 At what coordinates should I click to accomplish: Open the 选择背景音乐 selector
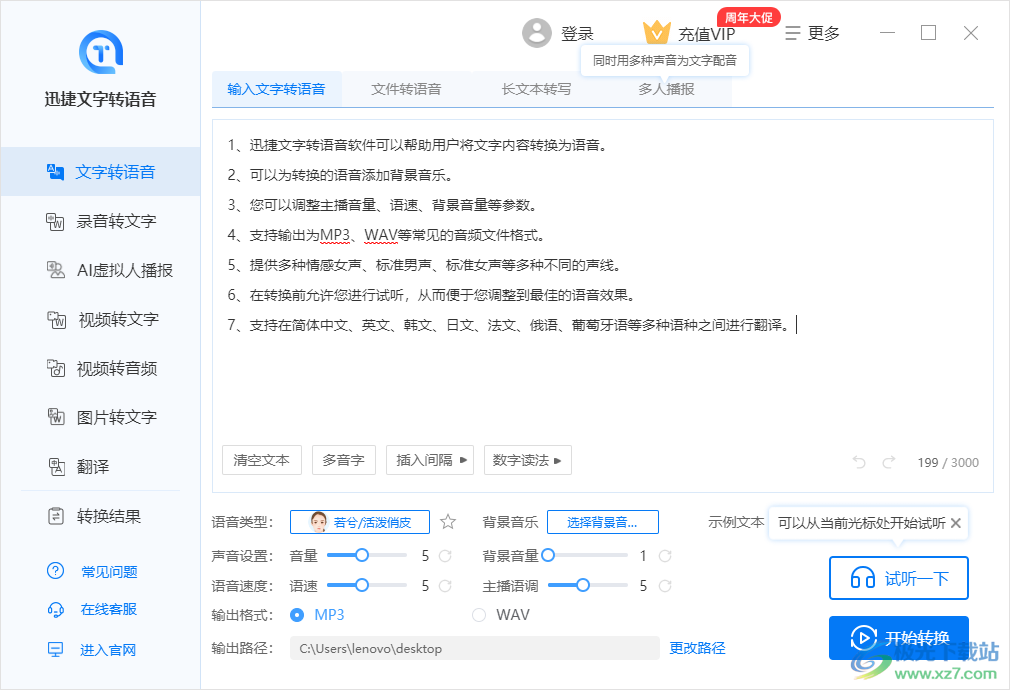tap(603, 521)
